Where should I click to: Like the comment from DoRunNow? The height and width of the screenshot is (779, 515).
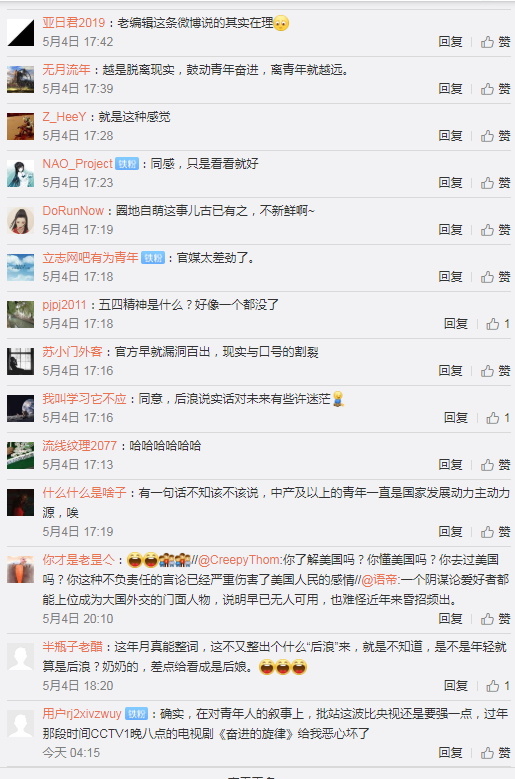coord(495,230)
